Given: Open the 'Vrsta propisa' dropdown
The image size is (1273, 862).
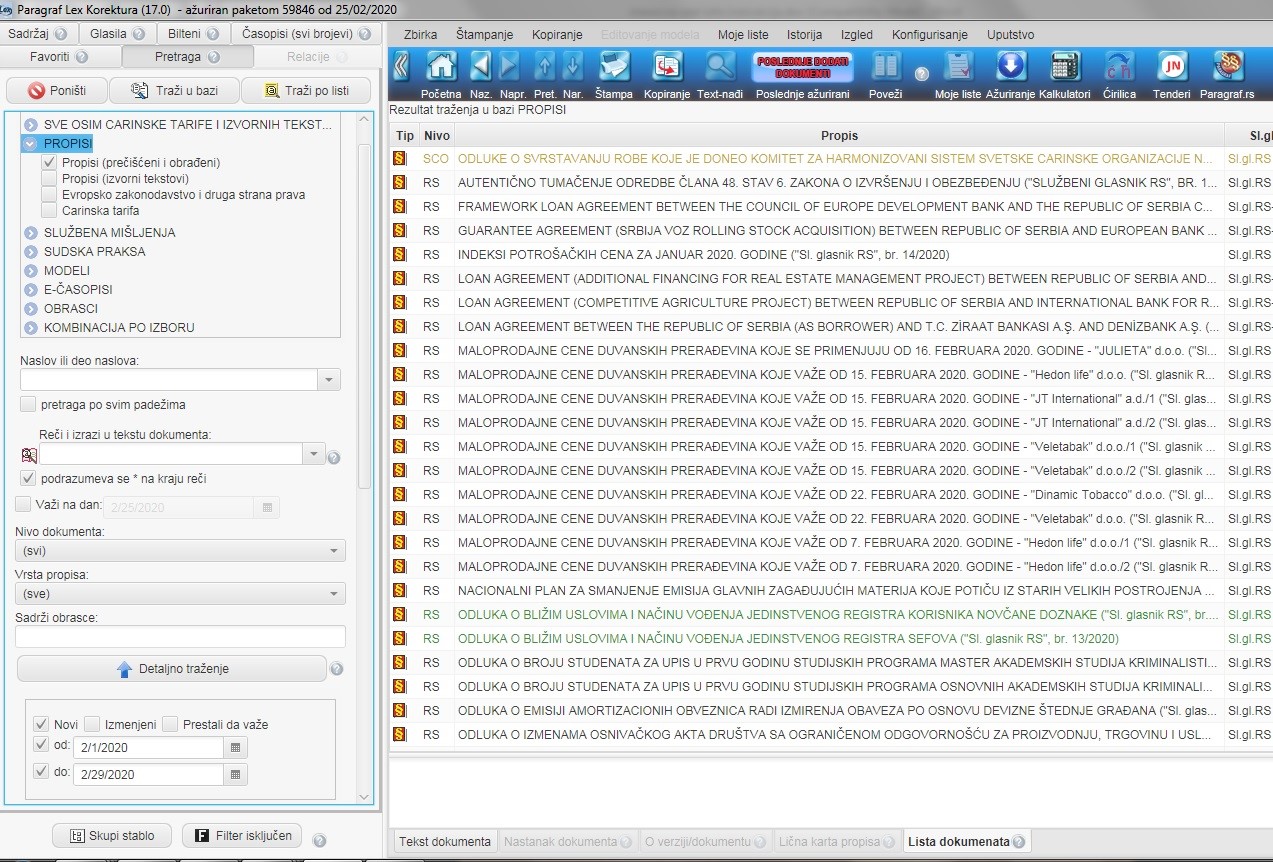Looking at the screenshot, I should pyautogui.click(x=180, y=594).
